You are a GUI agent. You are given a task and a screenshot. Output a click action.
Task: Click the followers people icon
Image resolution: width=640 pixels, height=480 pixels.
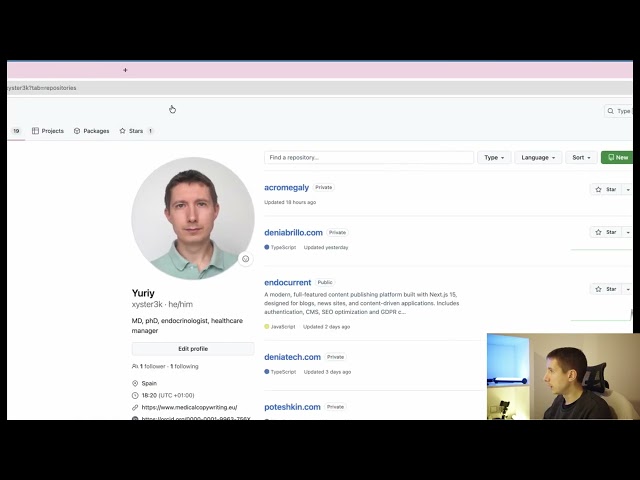pos(135,367)
